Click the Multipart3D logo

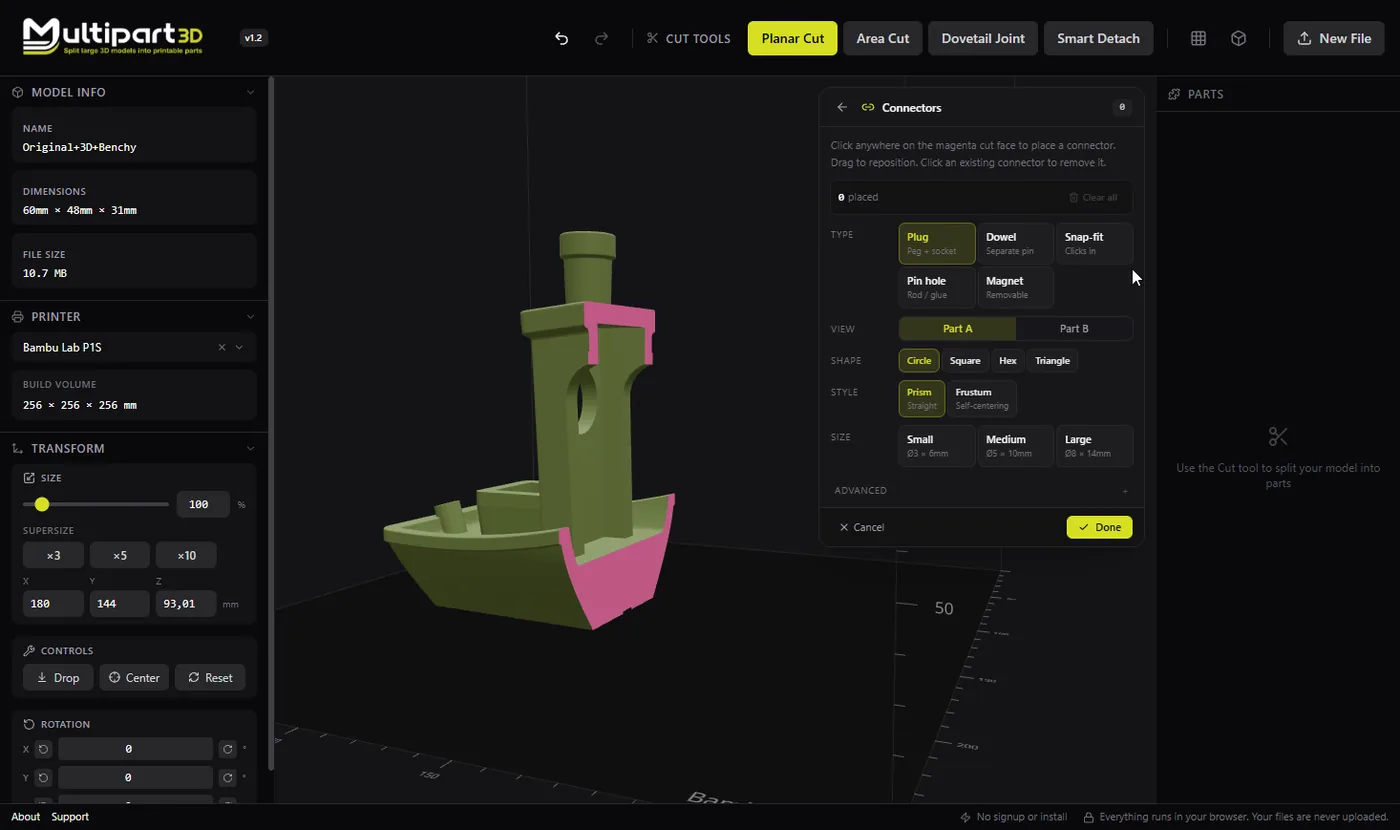(113, 37)
